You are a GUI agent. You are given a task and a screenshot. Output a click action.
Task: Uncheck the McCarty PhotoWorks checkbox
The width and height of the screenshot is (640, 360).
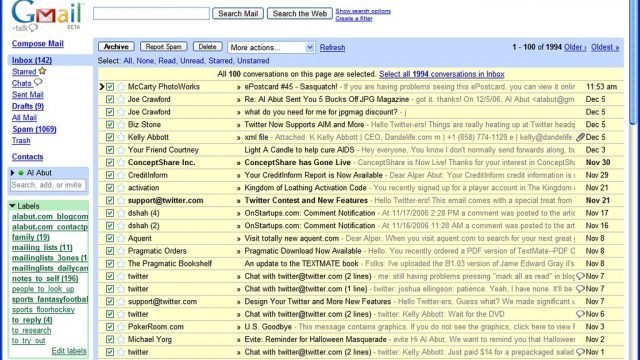tap(110, 87)
